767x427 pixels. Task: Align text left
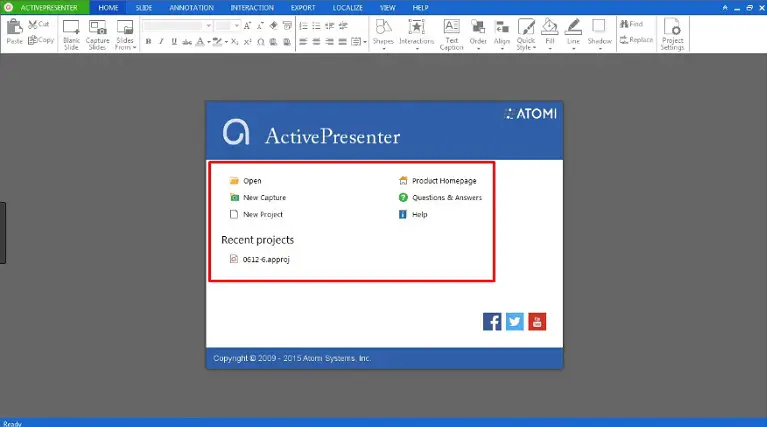point(303,42)
